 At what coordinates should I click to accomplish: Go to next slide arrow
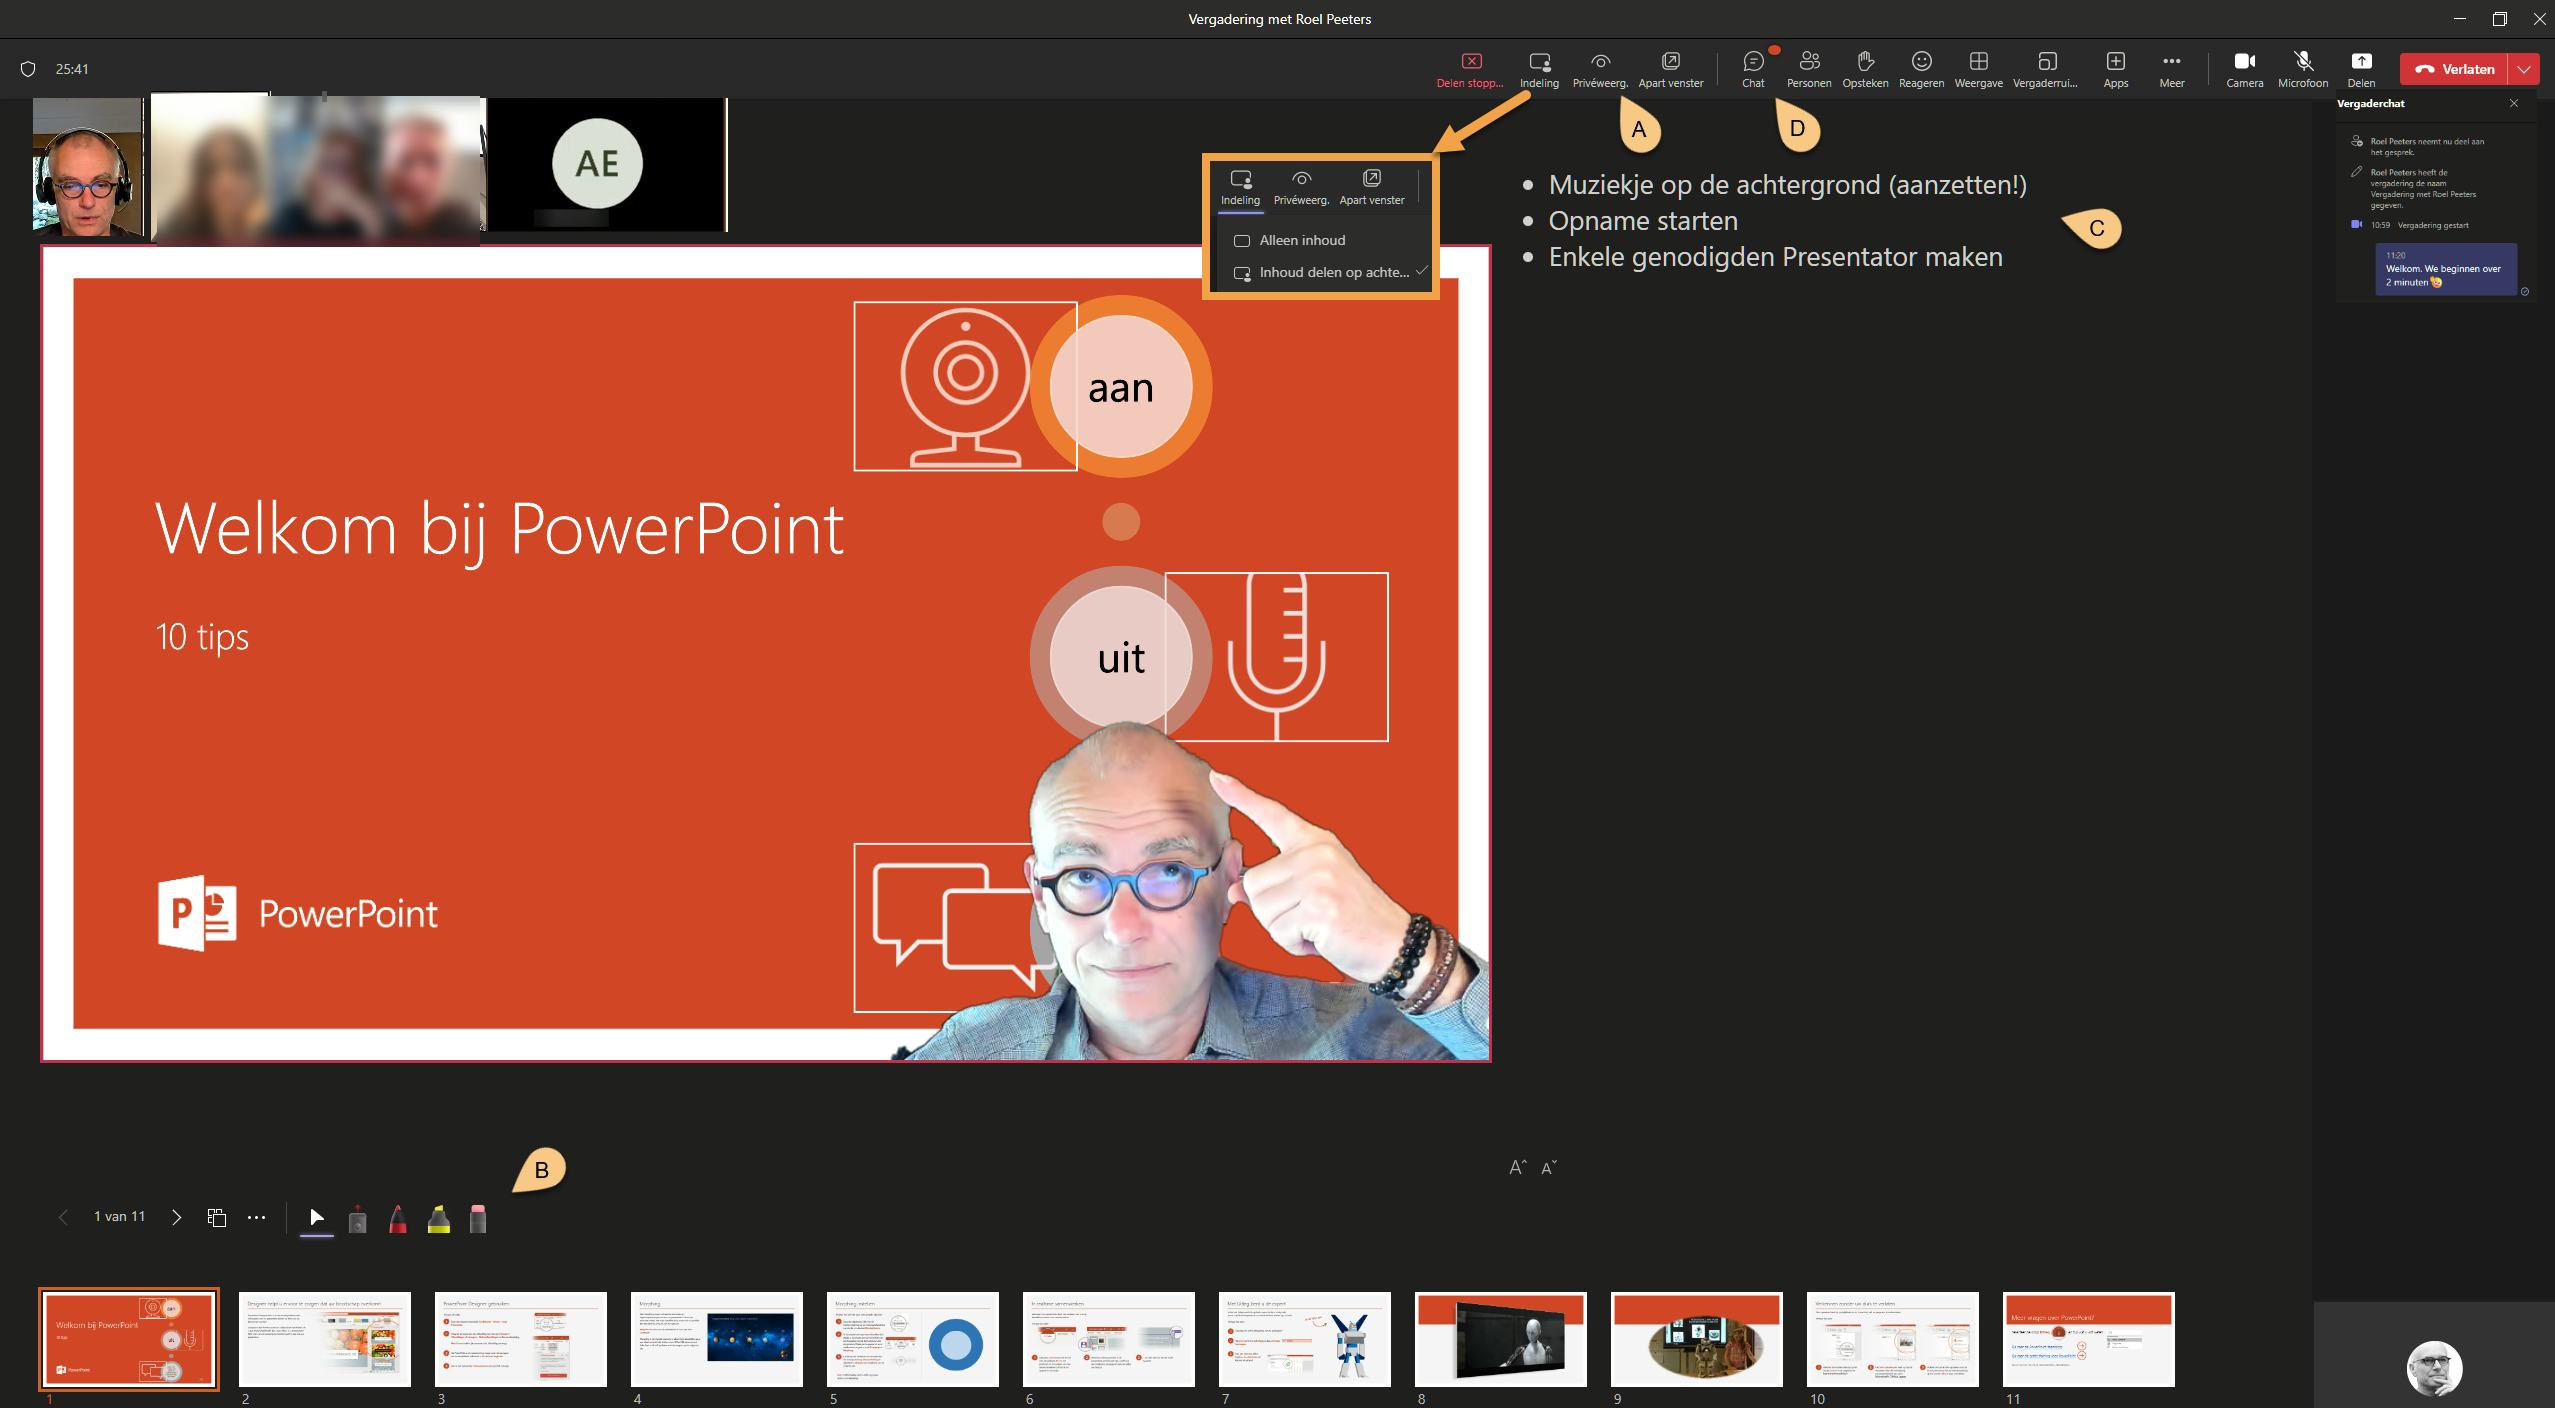point(177,1218)
